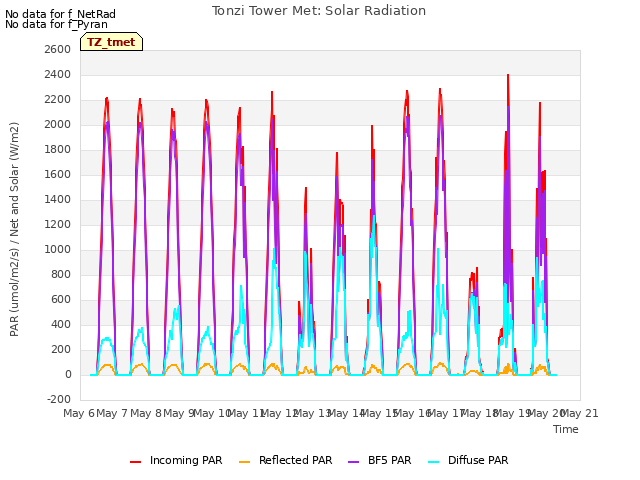Click the 'No data for f_NetRad' message

coord(60,14)
